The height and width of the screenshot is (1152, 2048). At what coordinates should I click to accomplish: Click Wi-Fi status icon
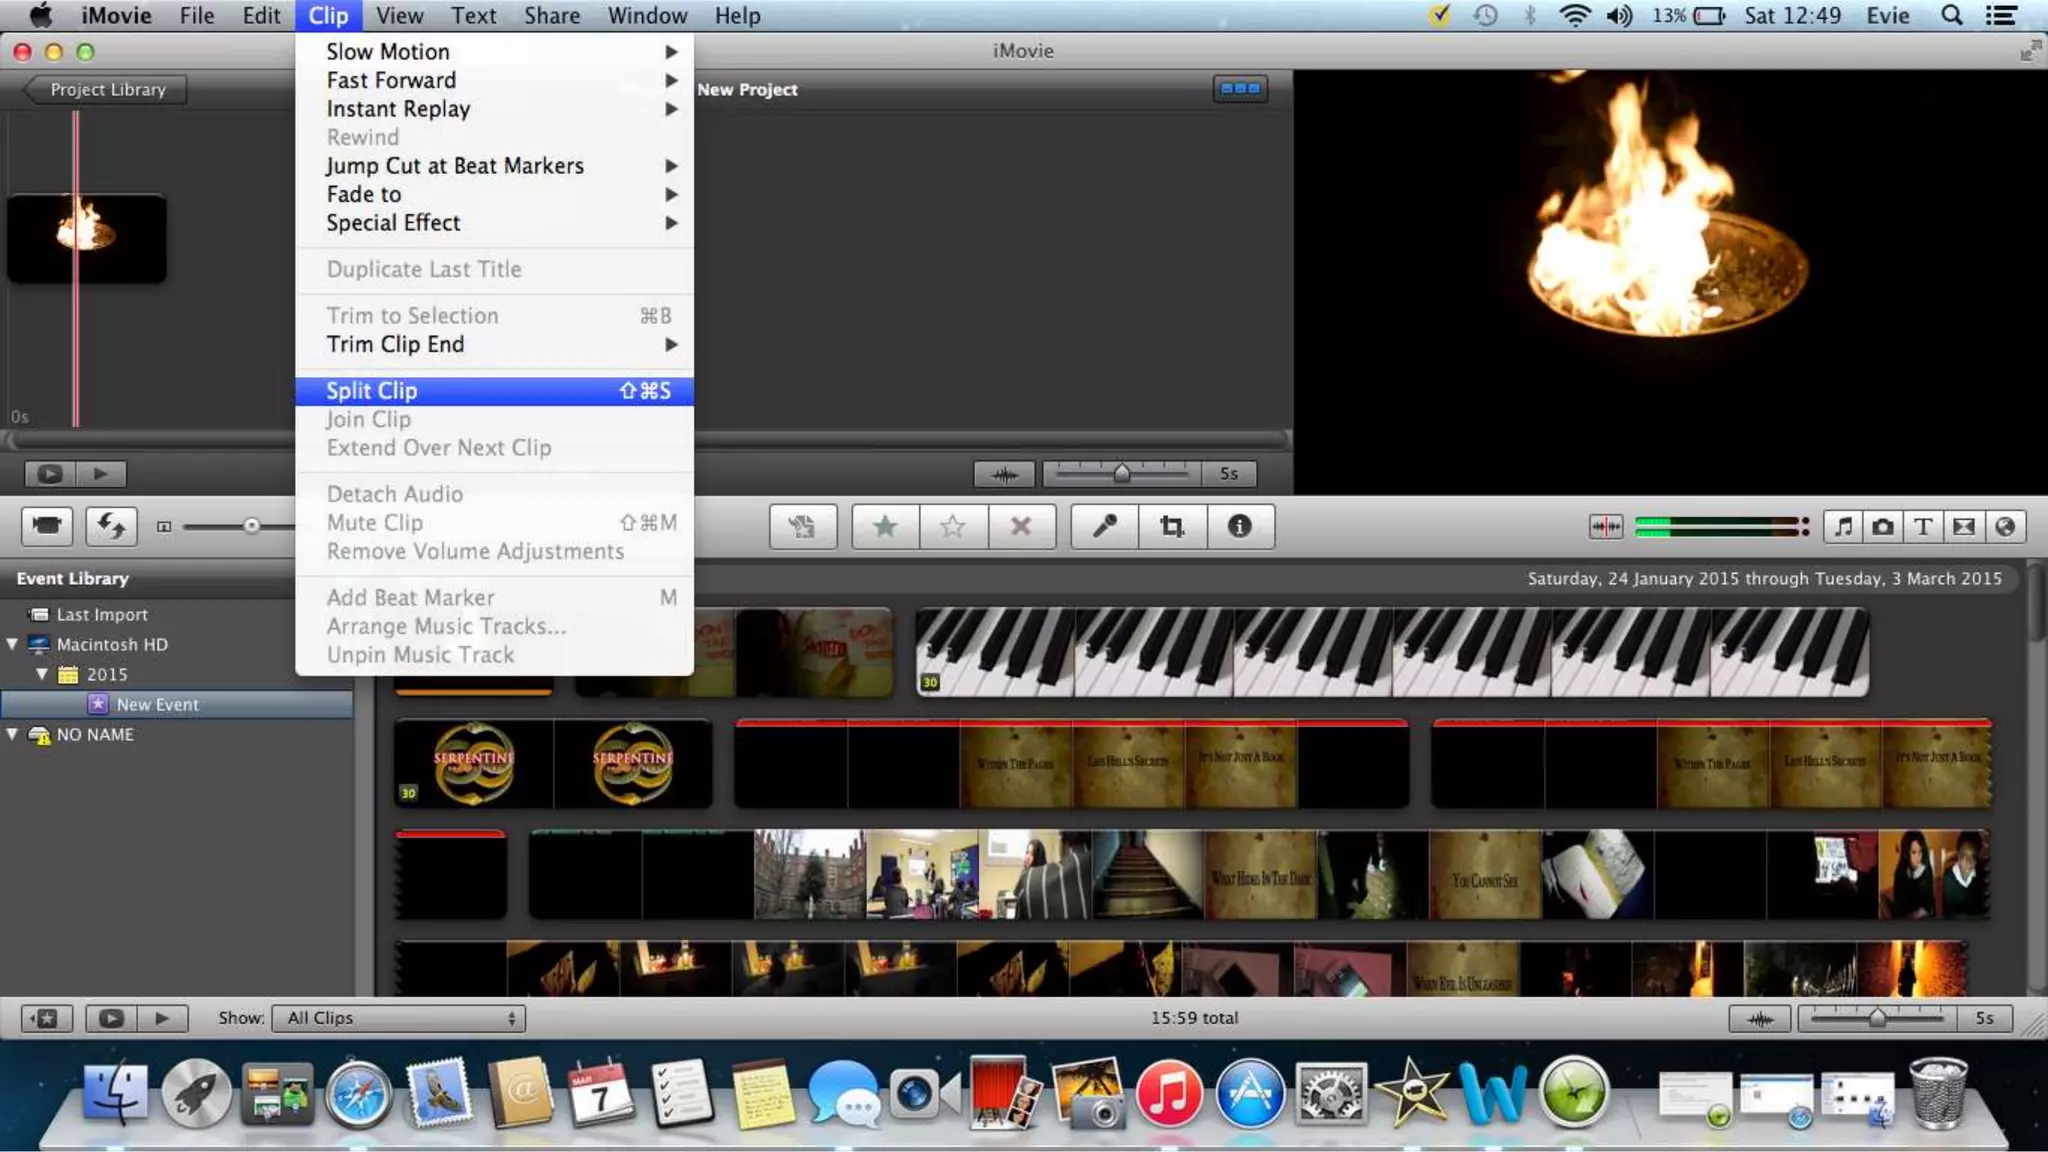point(1574,16)
